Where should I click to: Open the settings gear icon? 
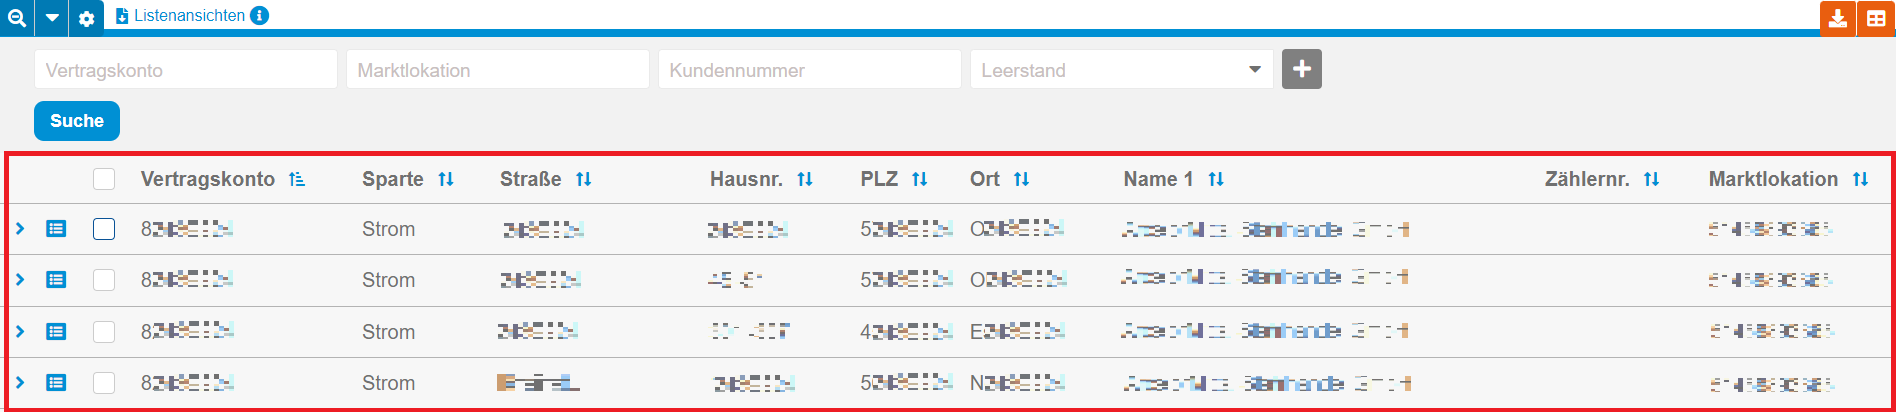tap(87, 18)
